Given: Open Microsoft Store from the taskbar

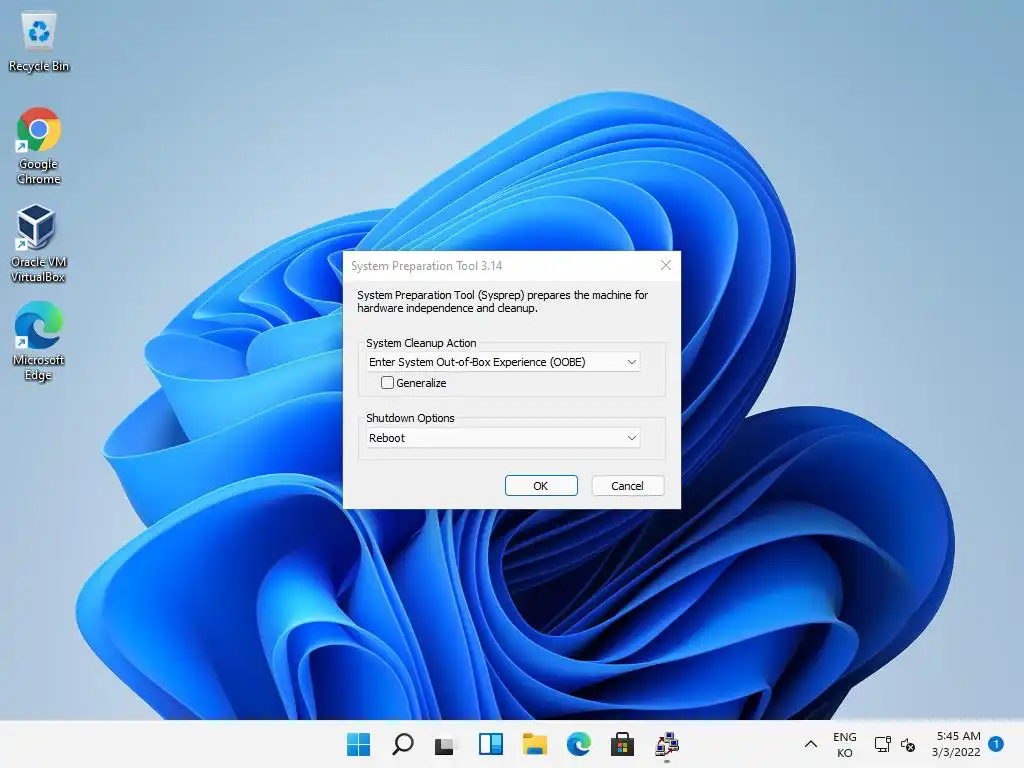Looking at the screenshot, I should 622,744.
